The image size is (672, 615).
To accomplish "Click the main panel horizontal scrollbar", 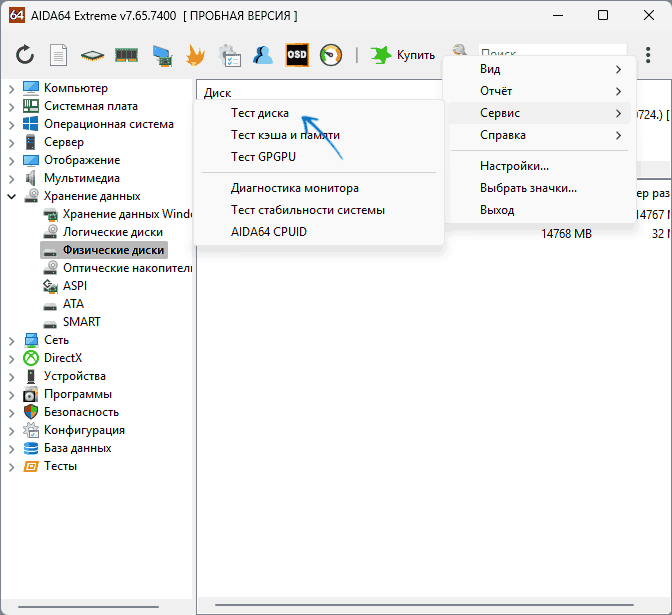I will [424, 605].
